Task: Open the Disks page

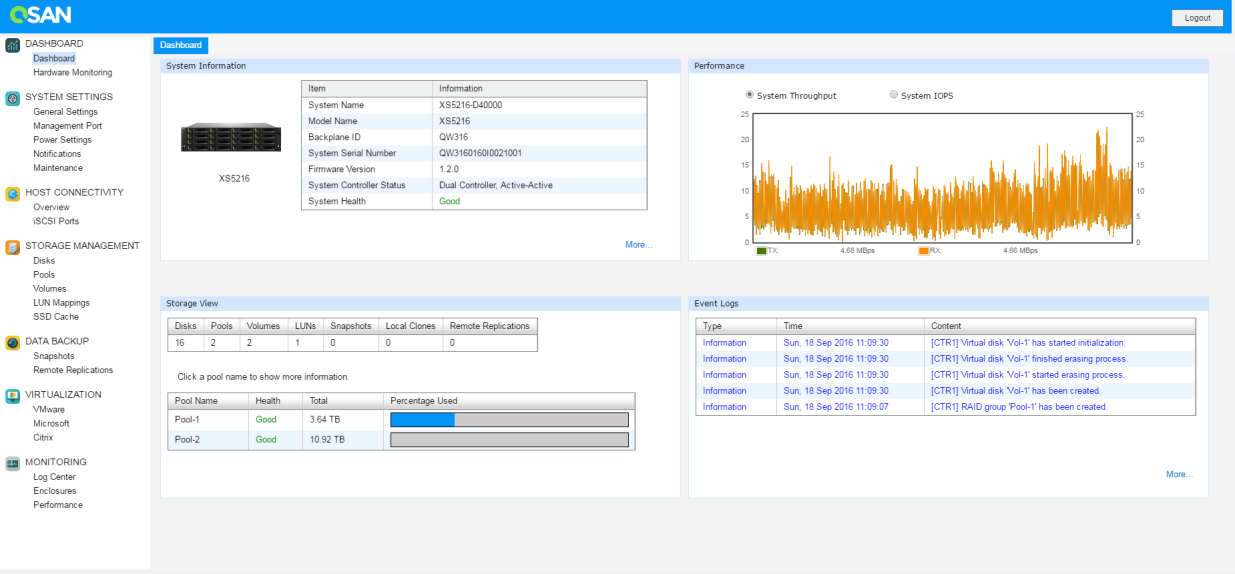Action: pyautogui.click(x=44, y=261)
